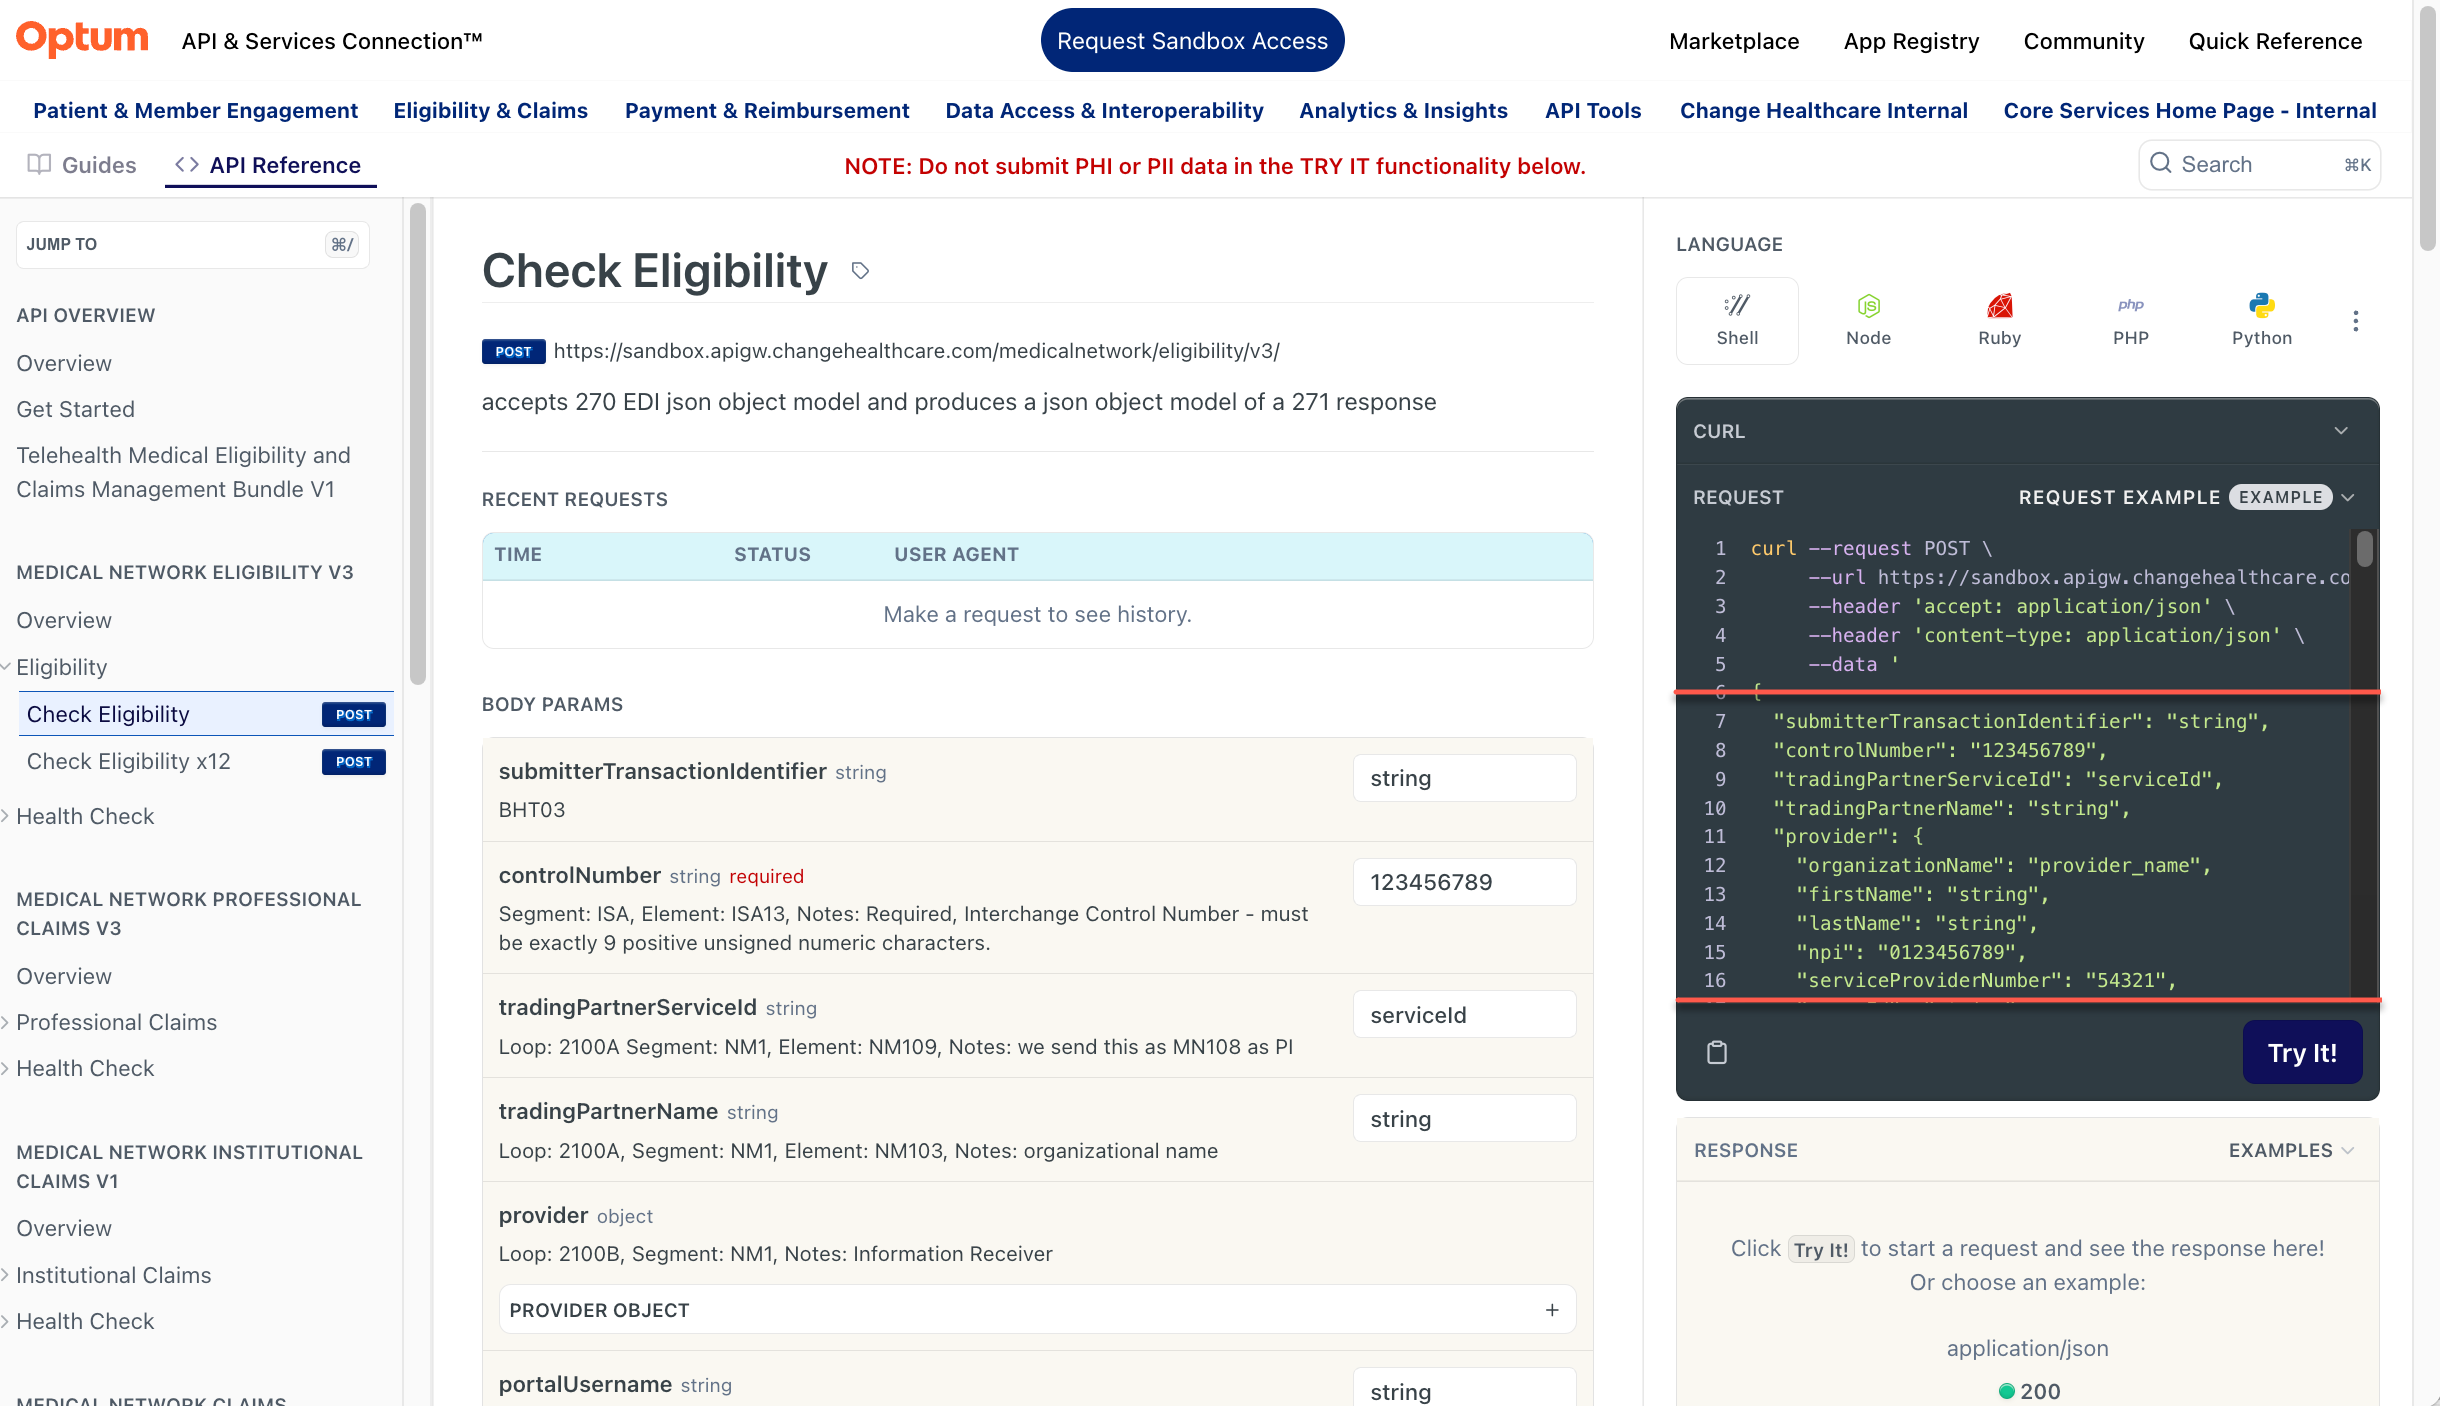
Task: Open API Tools menu
Action: coord(1593,110)
